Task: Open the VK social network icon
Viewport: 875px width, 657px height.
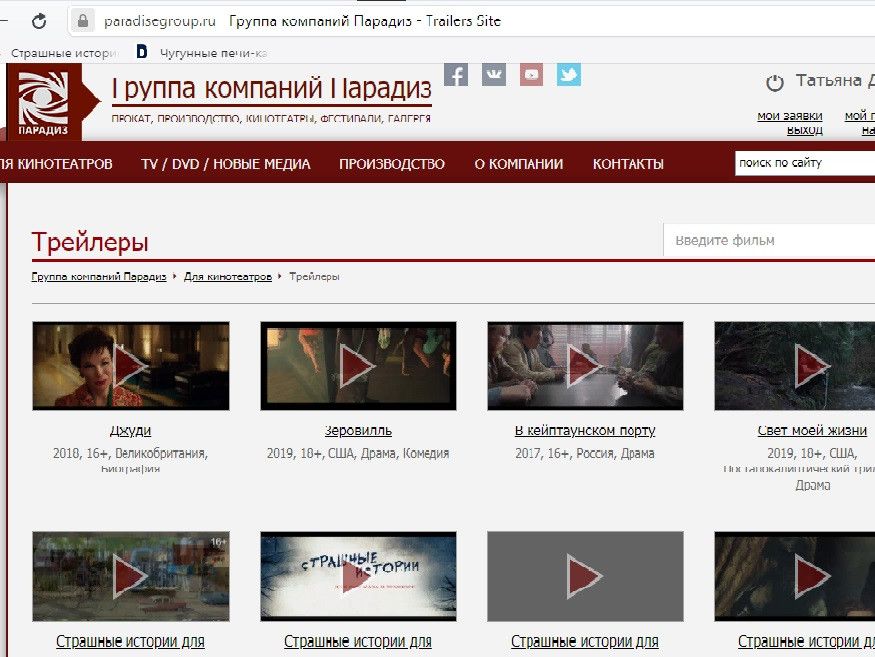Action: pyautogui.click(x=494, y=74)
